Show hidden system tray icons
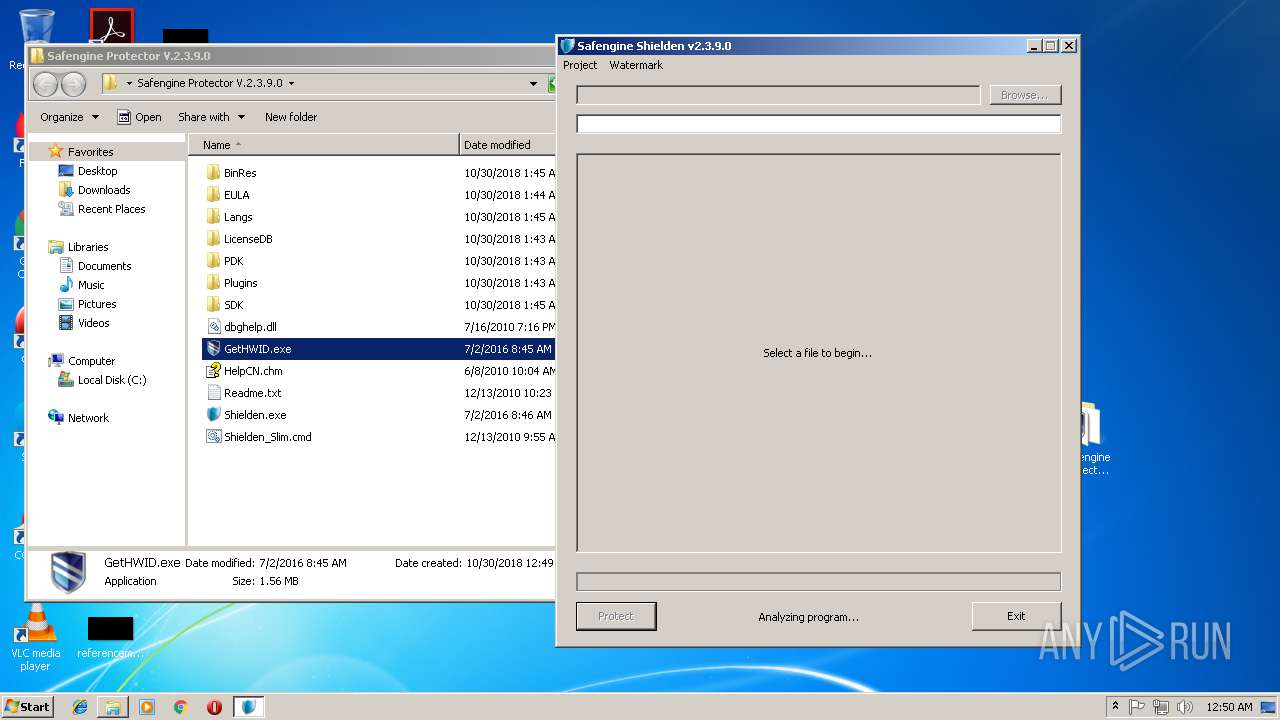Image resolution: width=1280 pixels, height=720 pixels. click(x=1115, y=707)
